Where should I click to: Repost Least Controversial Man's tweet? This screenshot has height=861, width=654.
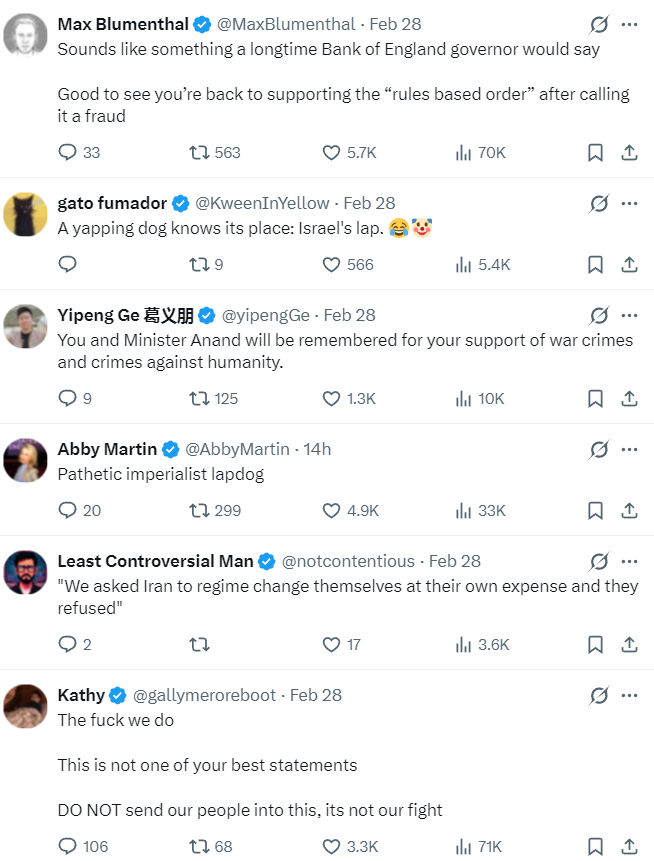[199, 645]
